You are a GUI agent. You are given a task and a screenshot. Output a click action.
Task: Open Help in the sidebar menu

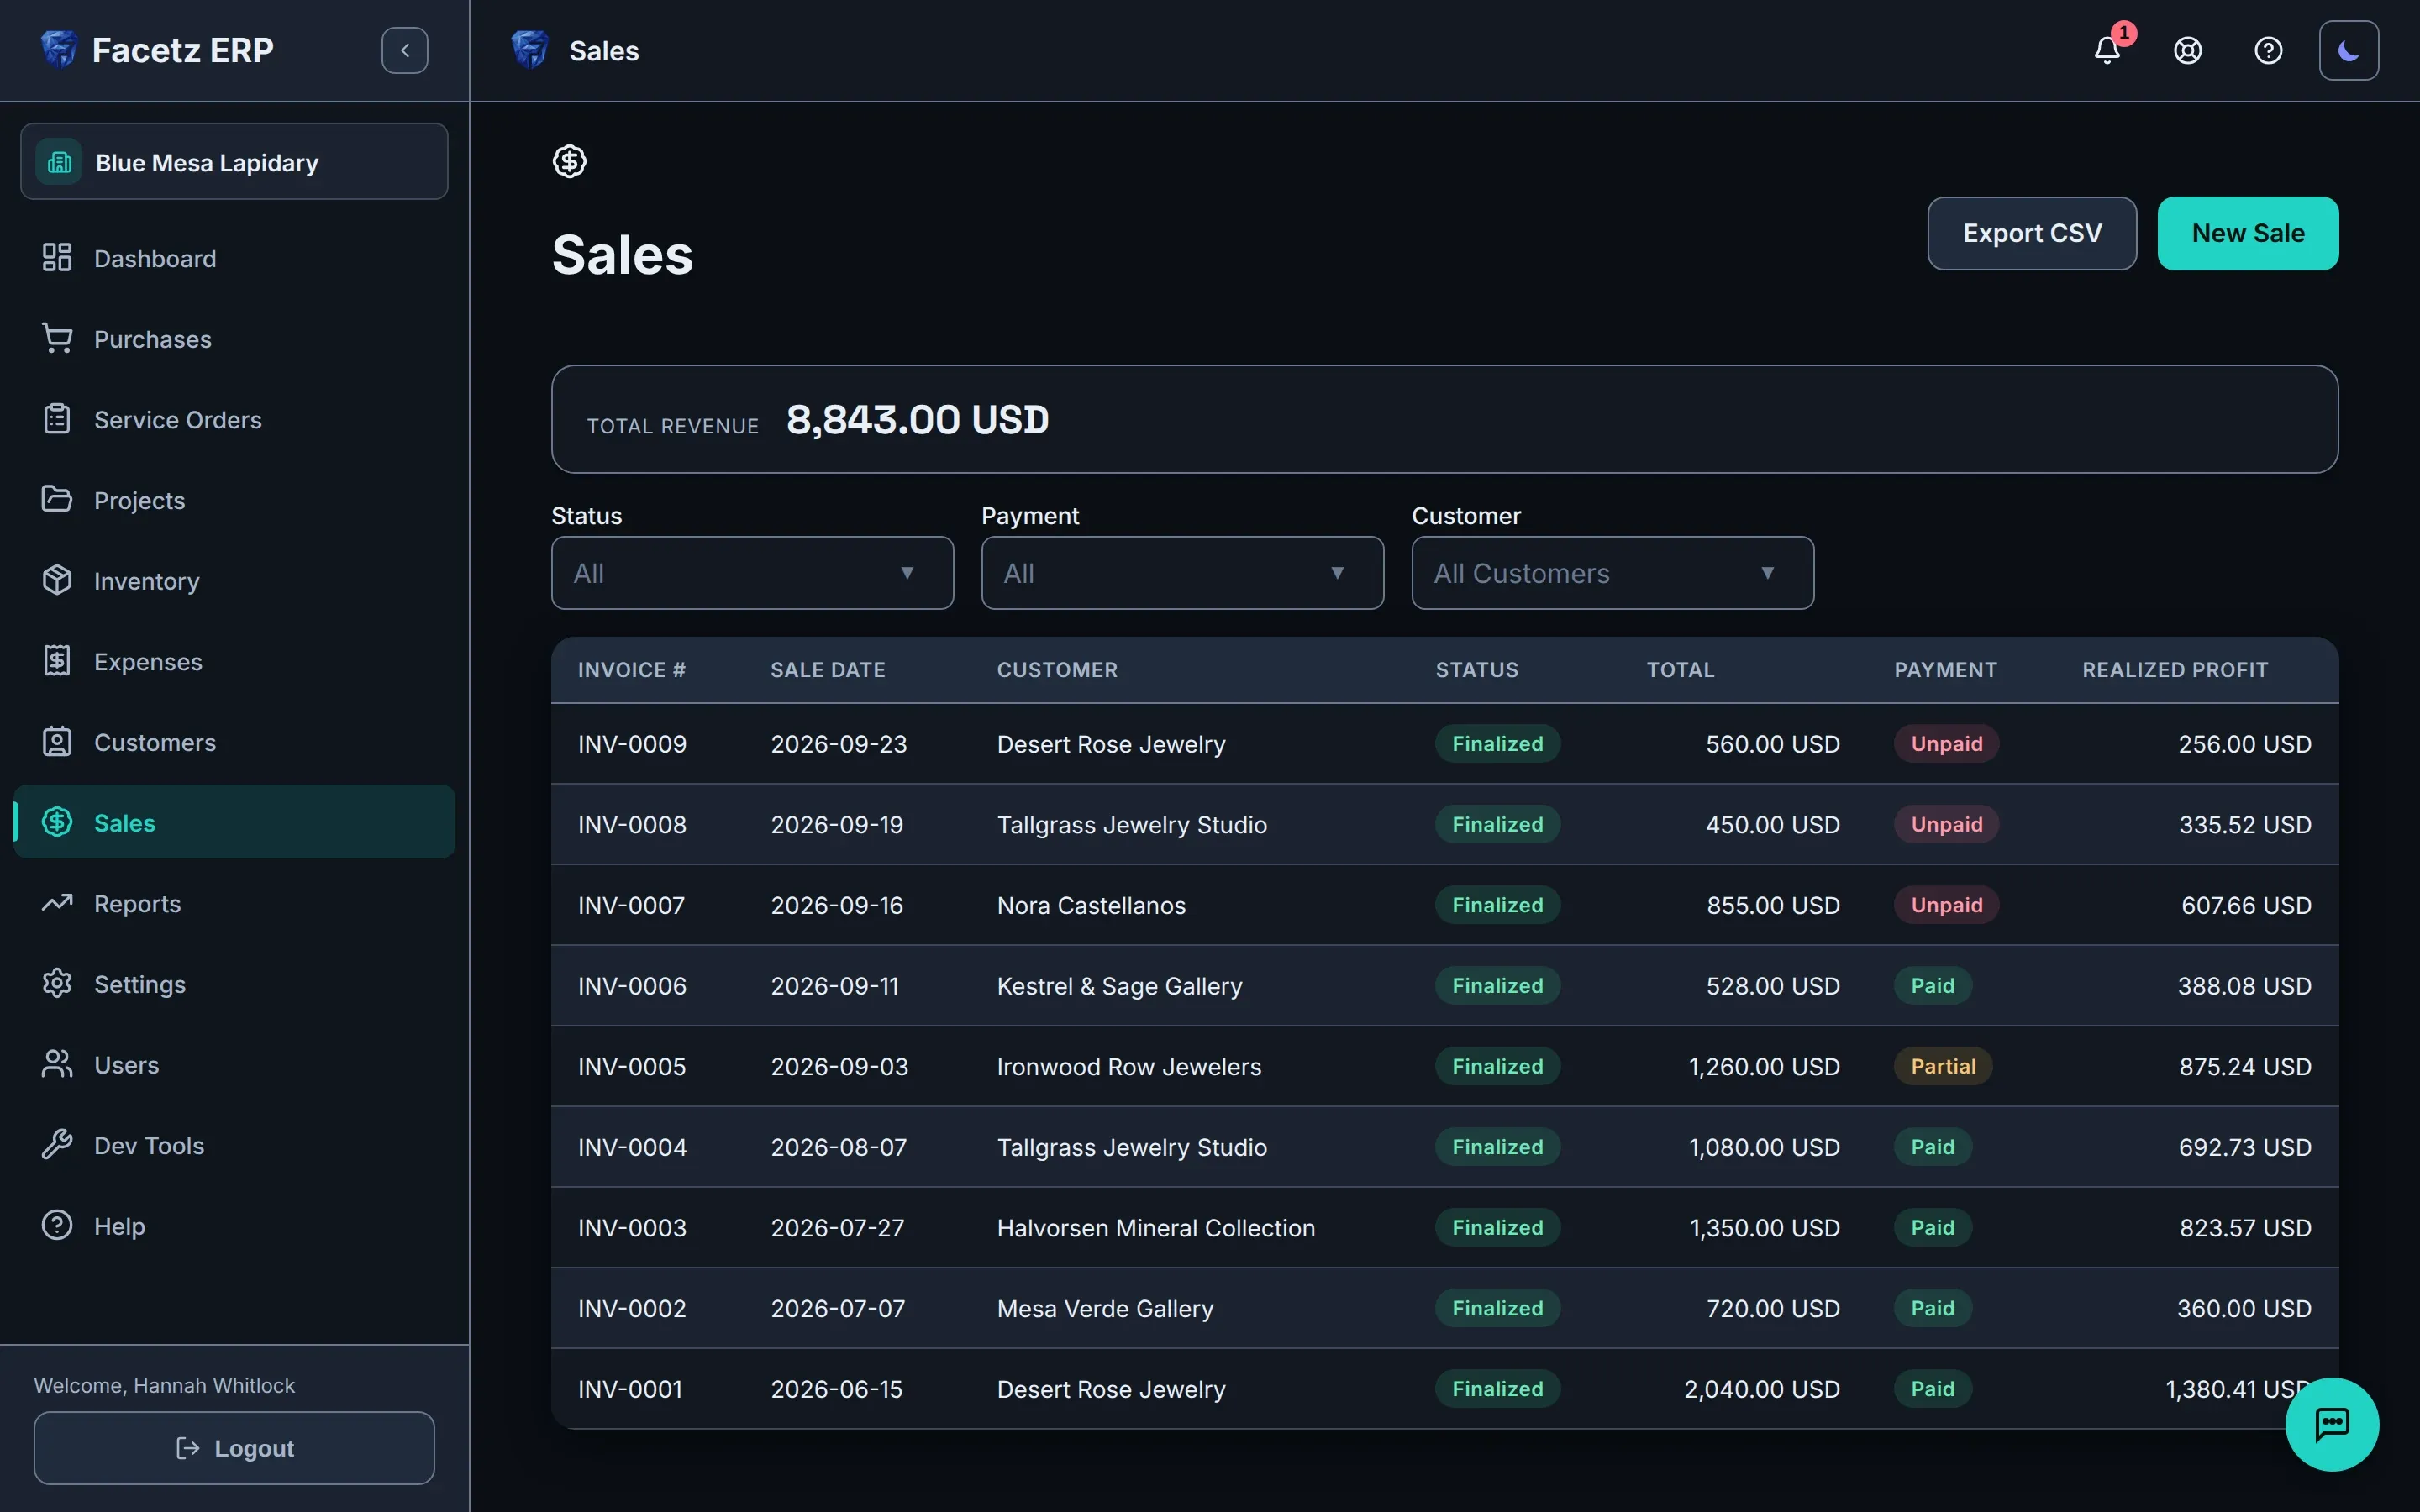point(234,1226)
